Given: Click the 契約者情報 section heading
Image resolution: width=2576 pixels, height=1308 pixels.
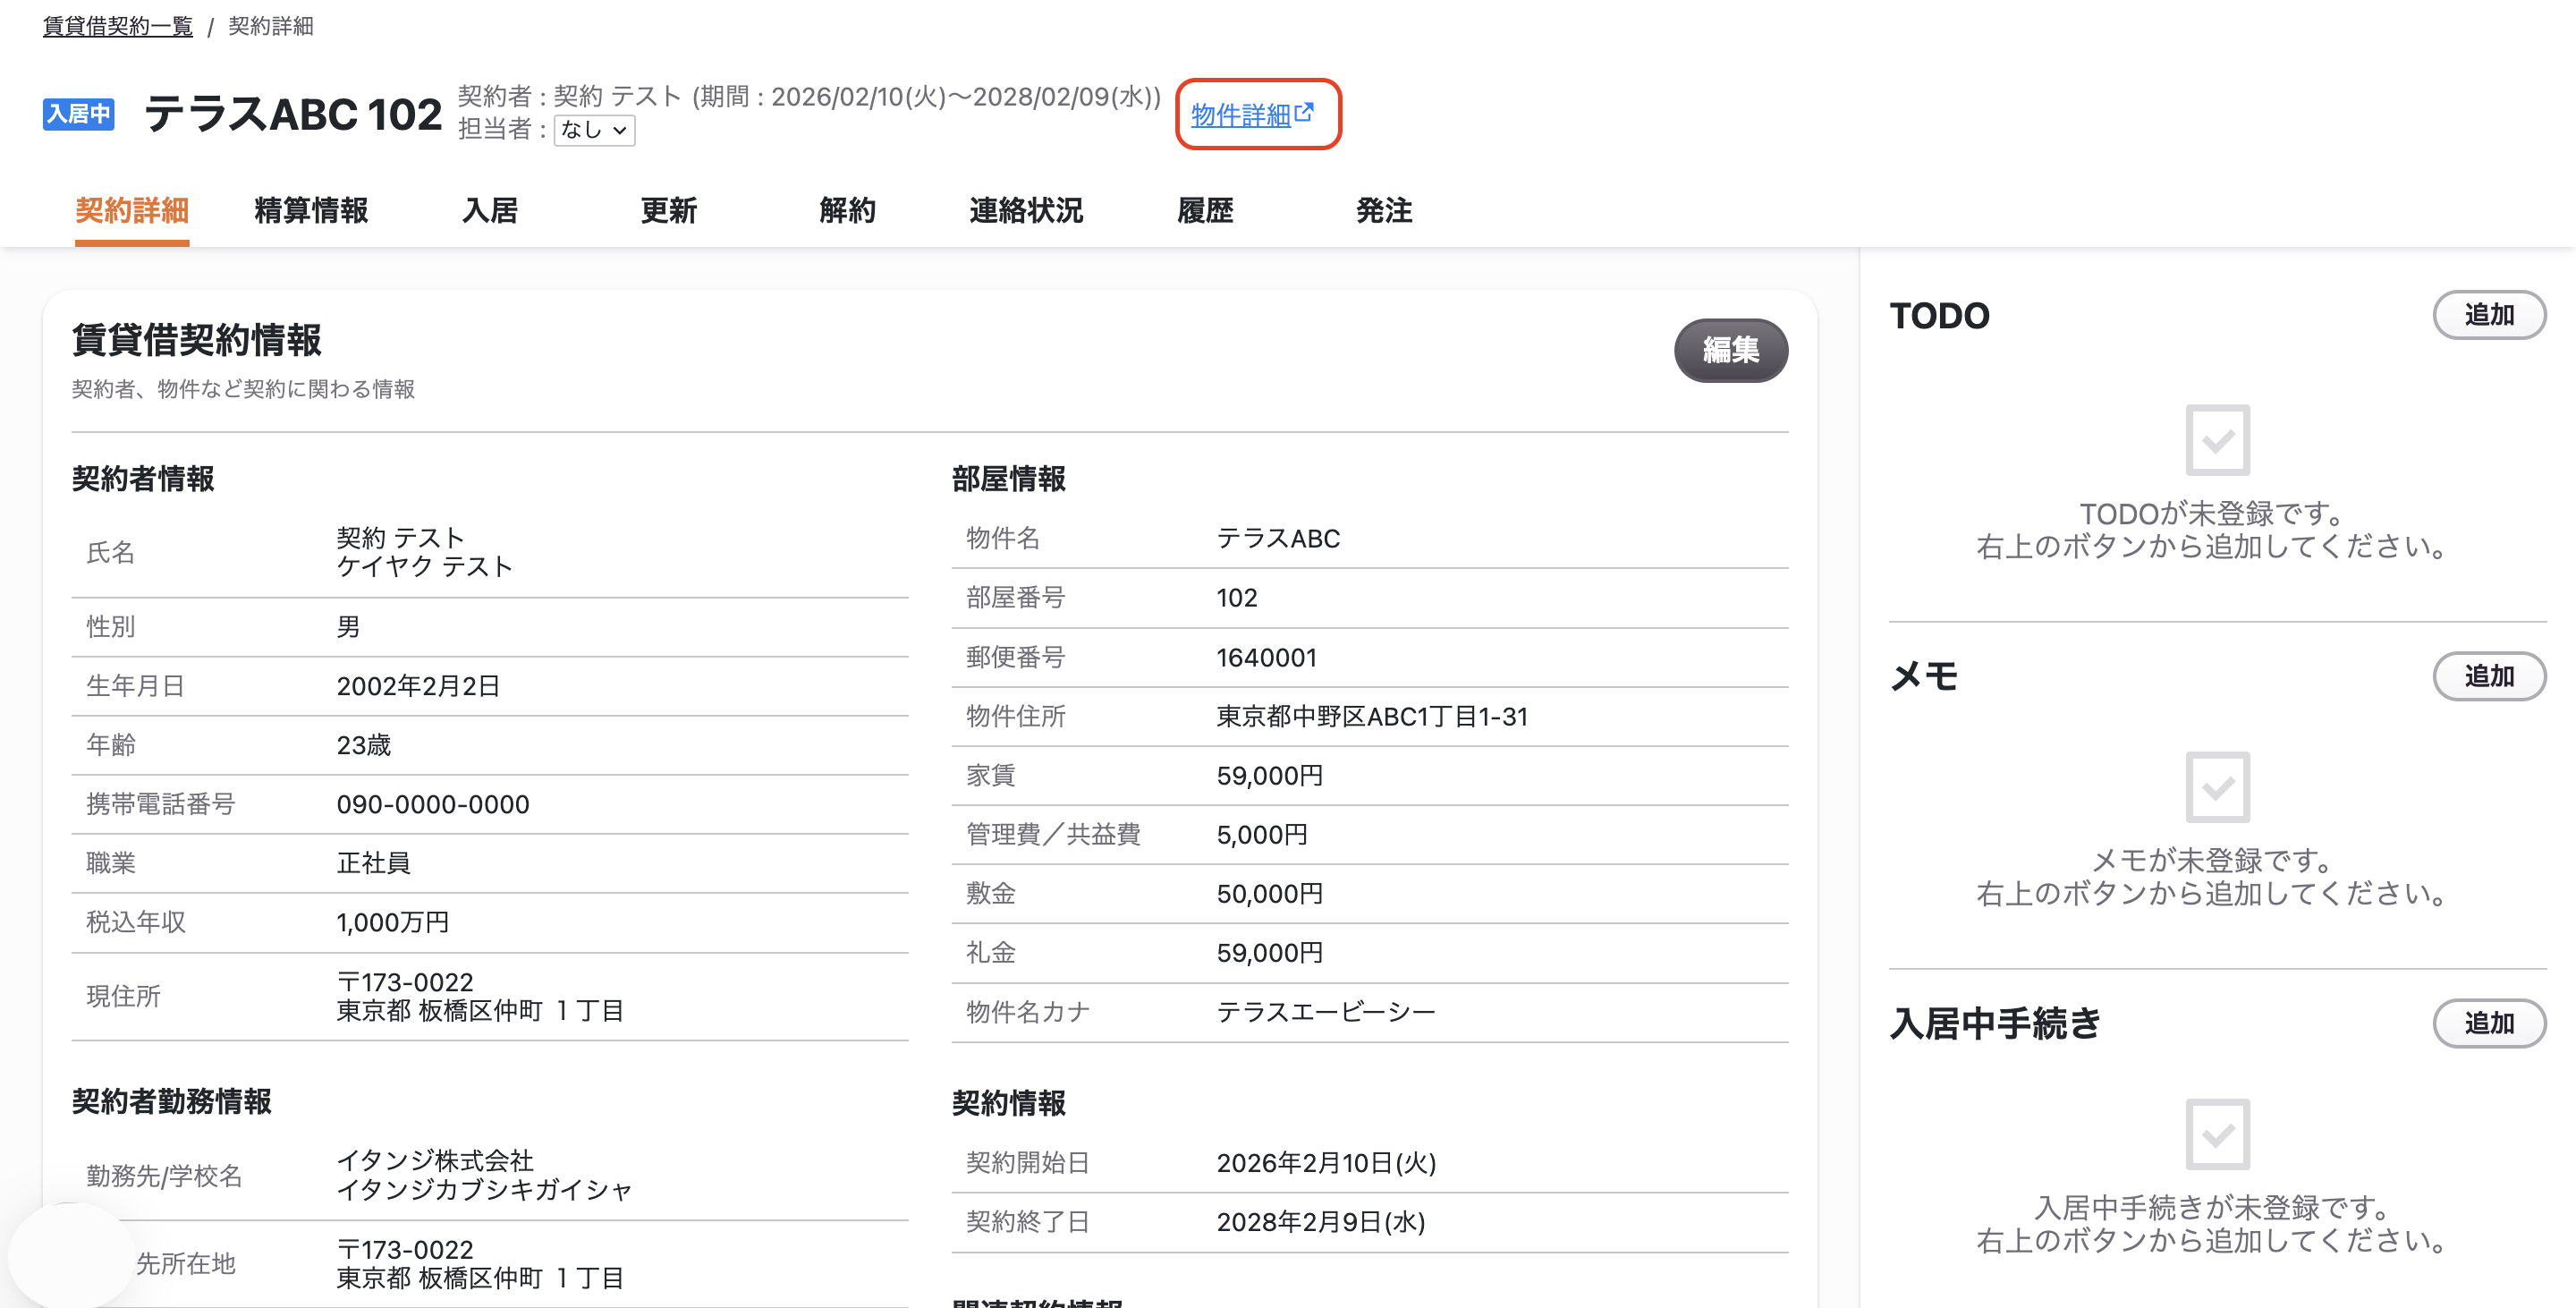Looking at the screenshot, I should click(x=143, y=478).
